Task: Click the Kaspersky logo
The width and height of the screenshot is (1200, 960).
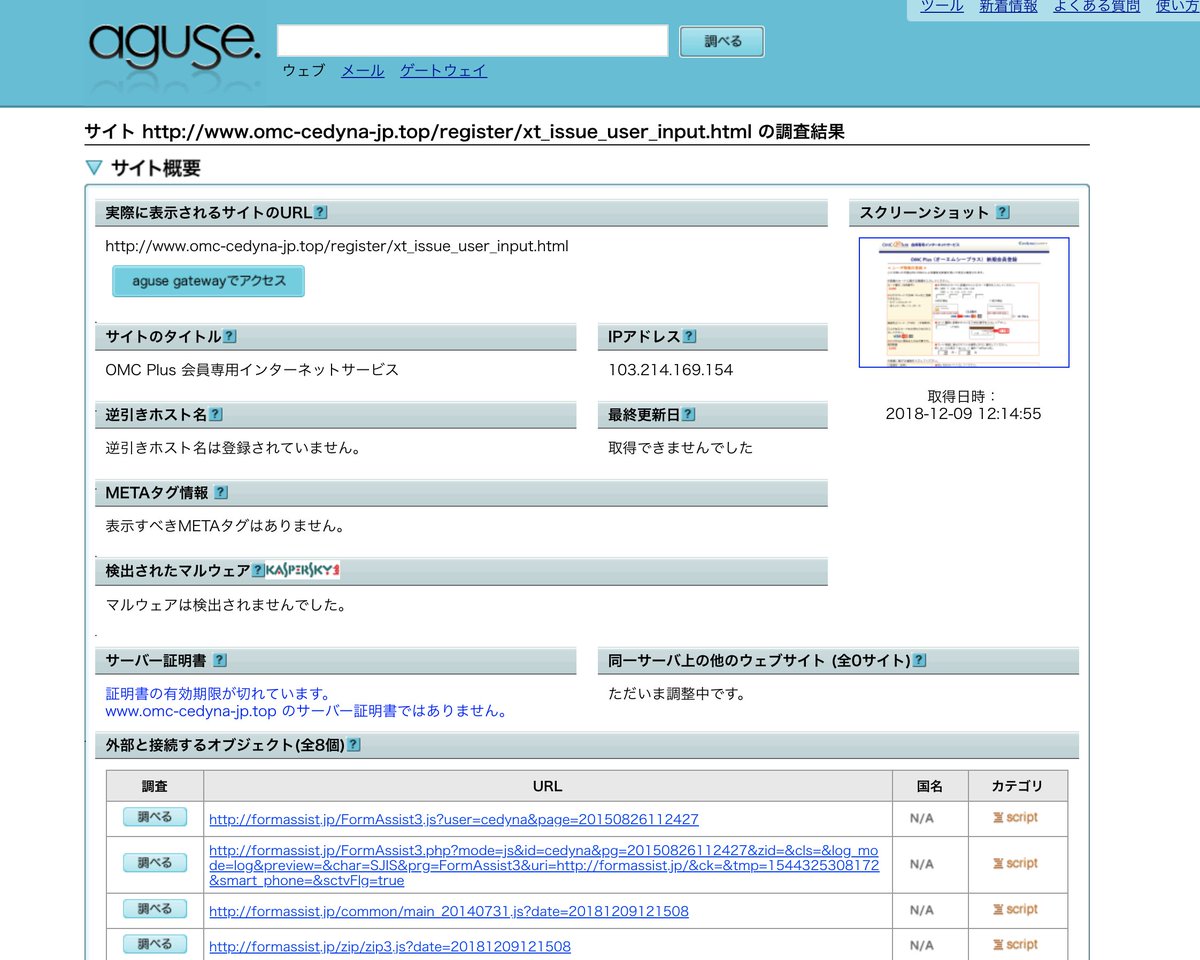Action: pos(303,570)
